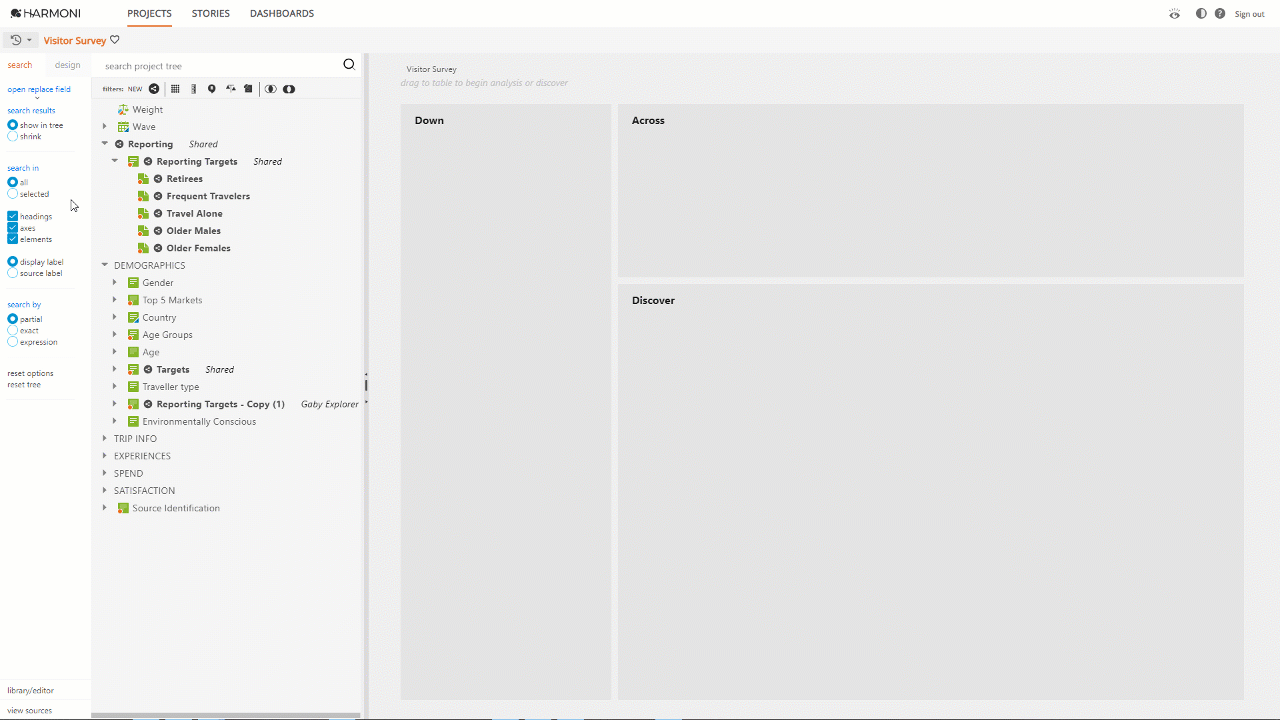The width and height of the screenshot is (1280, 720).
Task: Collapse the DEMOGRAPHICS section
Action: pyautogui.click(x=105, y=265)
